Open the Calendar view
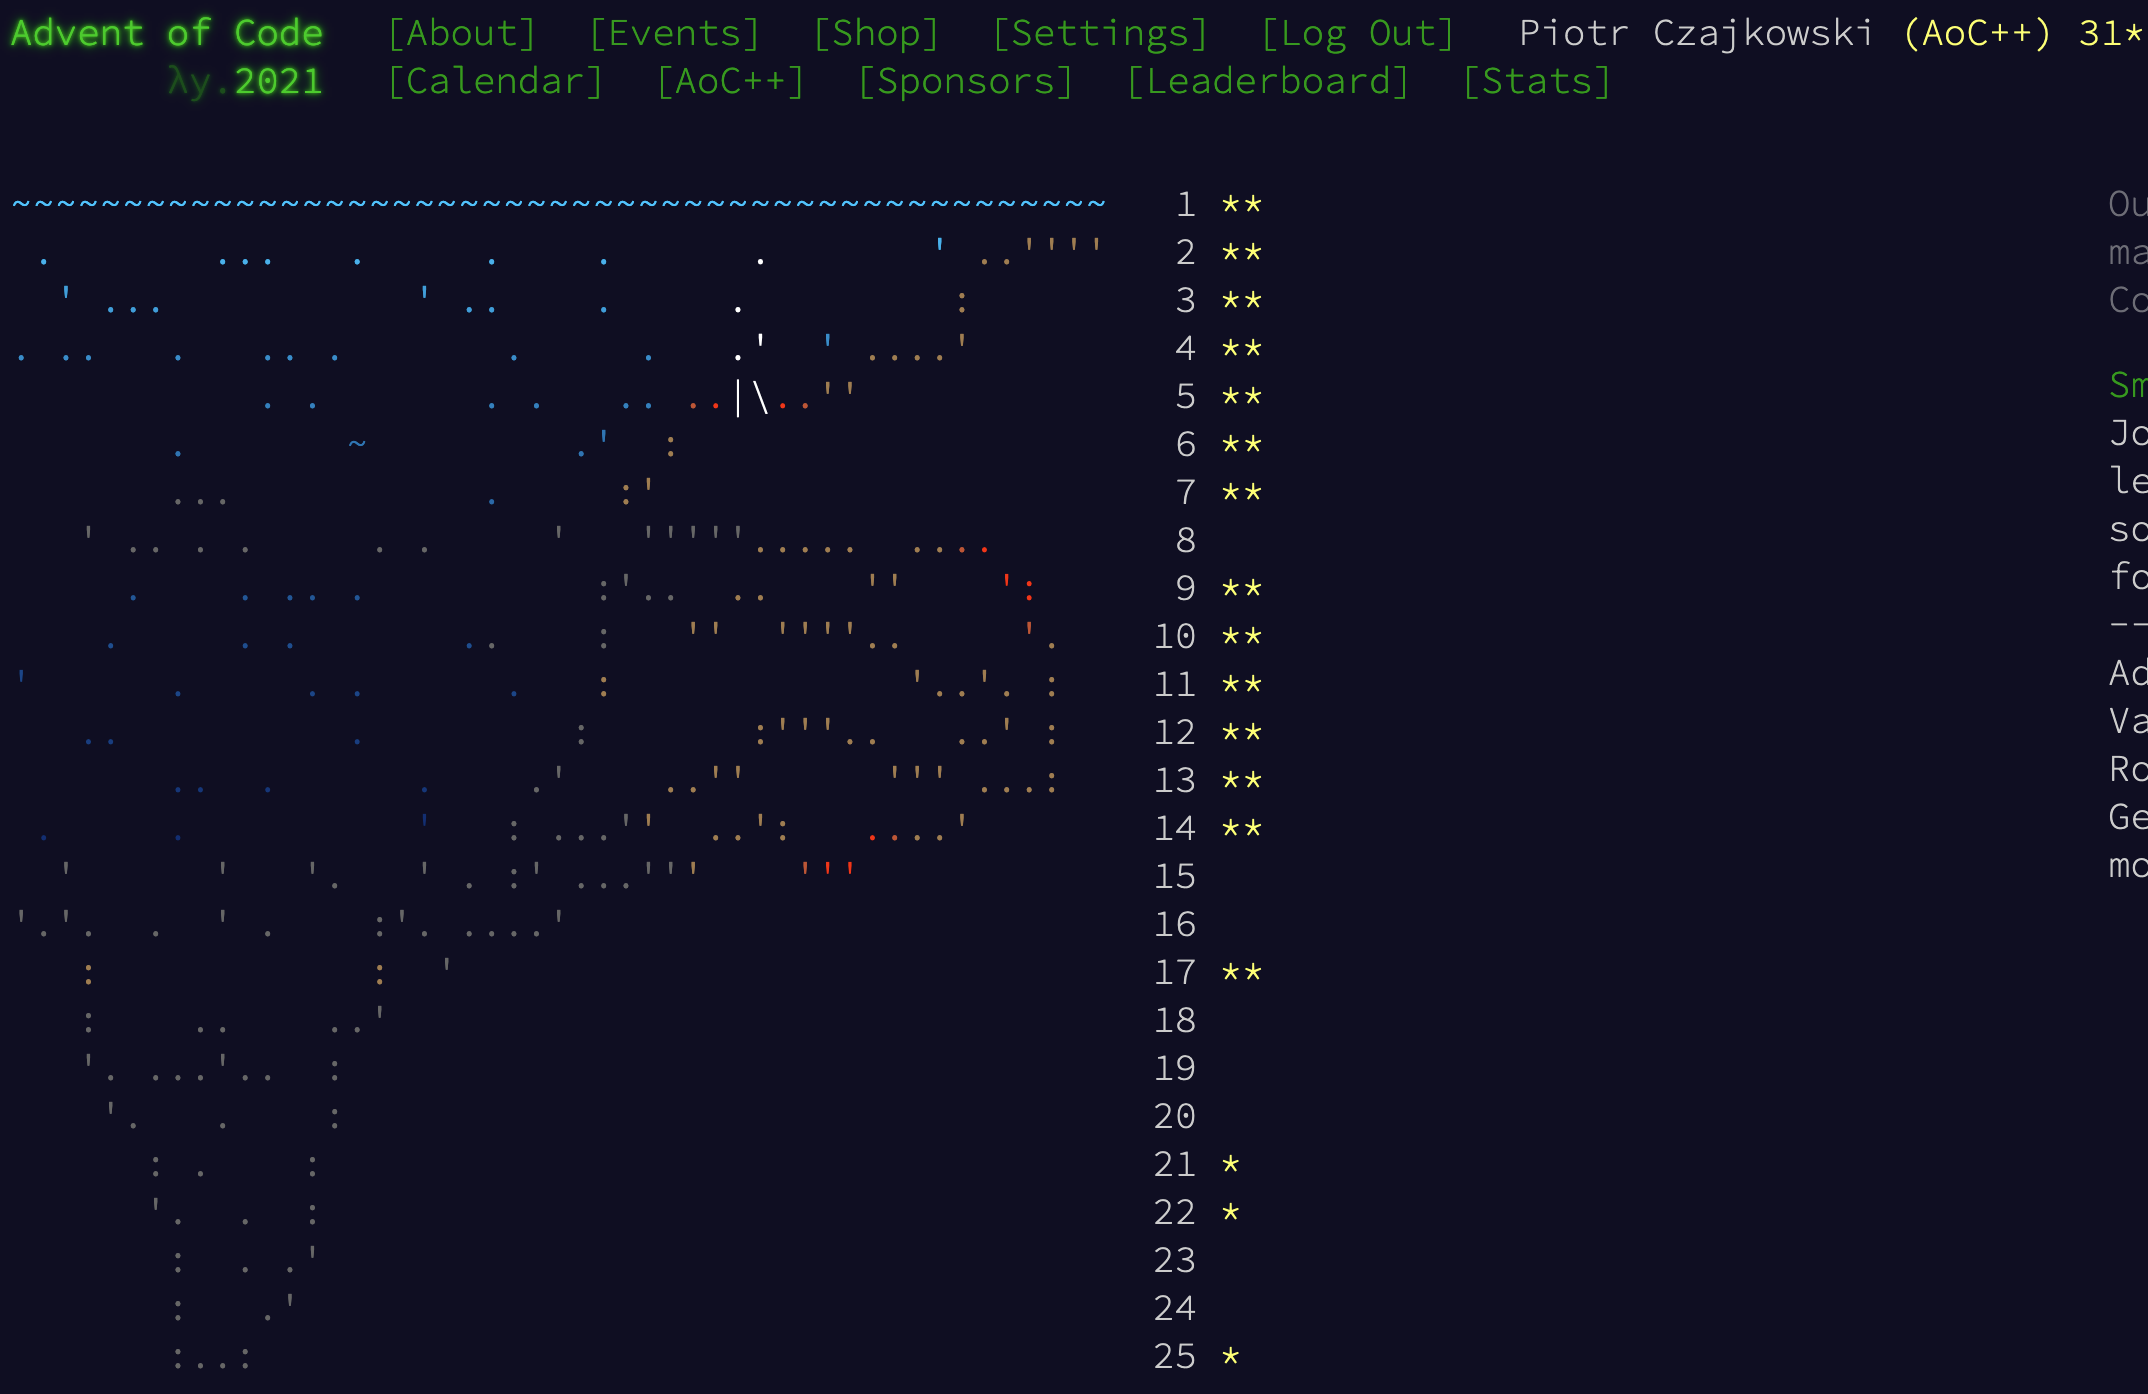2148x1394 pixels. click(478, 81)
